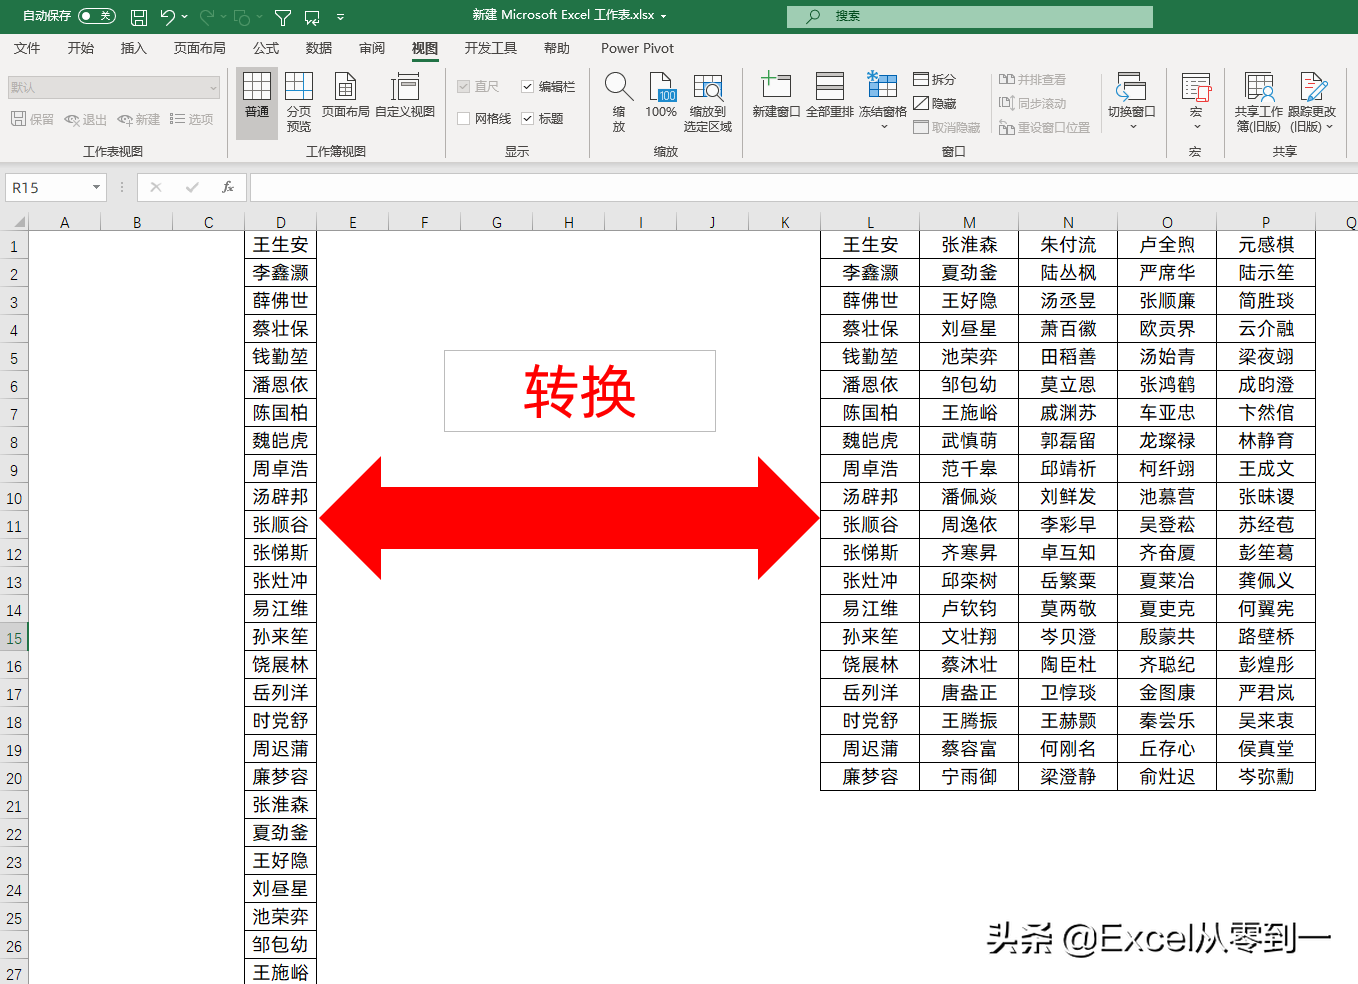Switch to the 开始 Home tab
Screen dimensions: 1358x984
(x=80, y=48)
